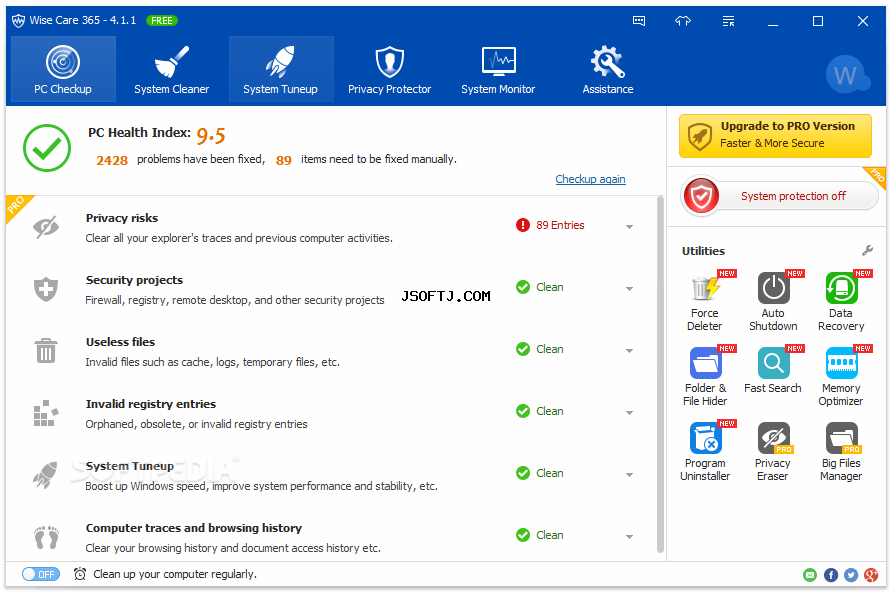The height and width of the screenshot is (592, 892).
Task: Expand the Useless files row arrow
Action: [x=629, y=351]
